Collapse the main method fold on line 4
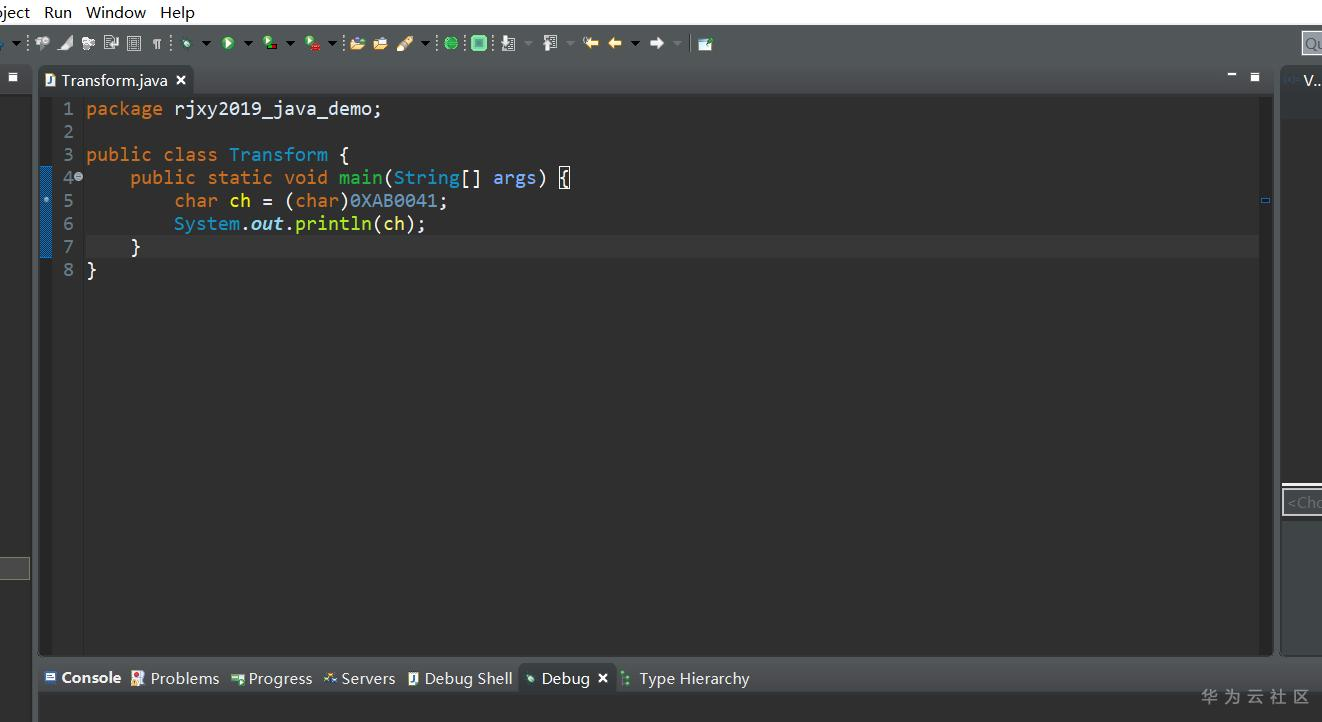This screenshot has height=722, width=1322. pos(78,177)
